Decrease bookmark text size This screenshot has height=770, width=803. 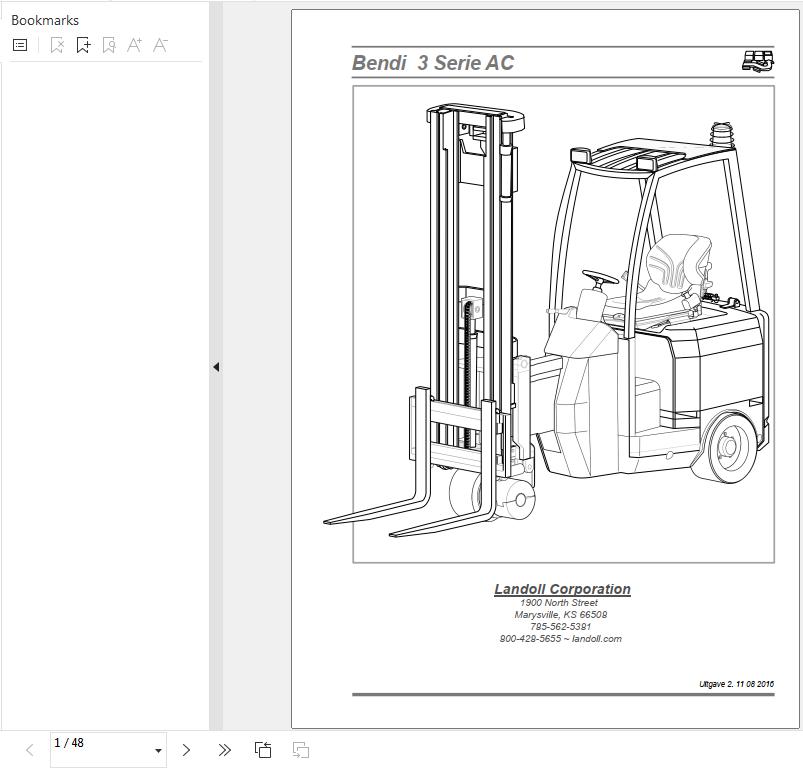(160, 45)
